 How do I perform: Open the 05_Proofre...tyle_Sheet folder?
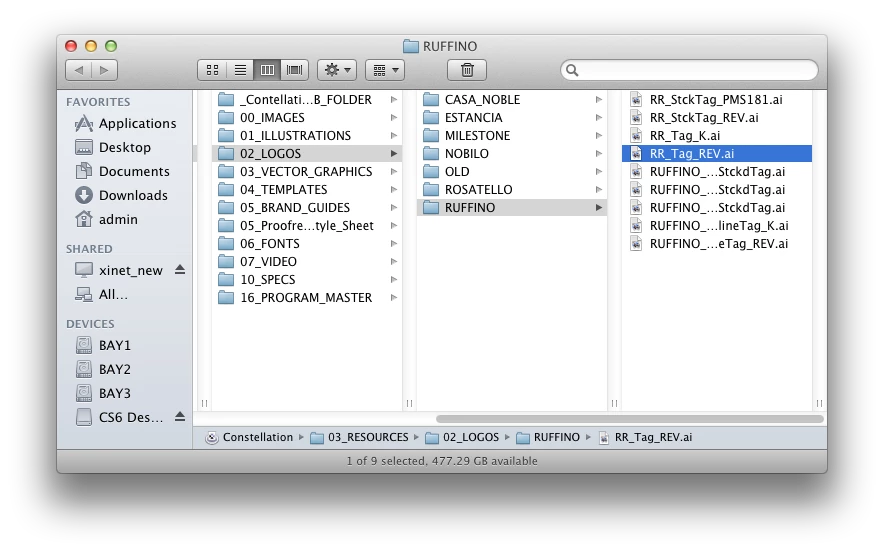click(x=307, y=226)
